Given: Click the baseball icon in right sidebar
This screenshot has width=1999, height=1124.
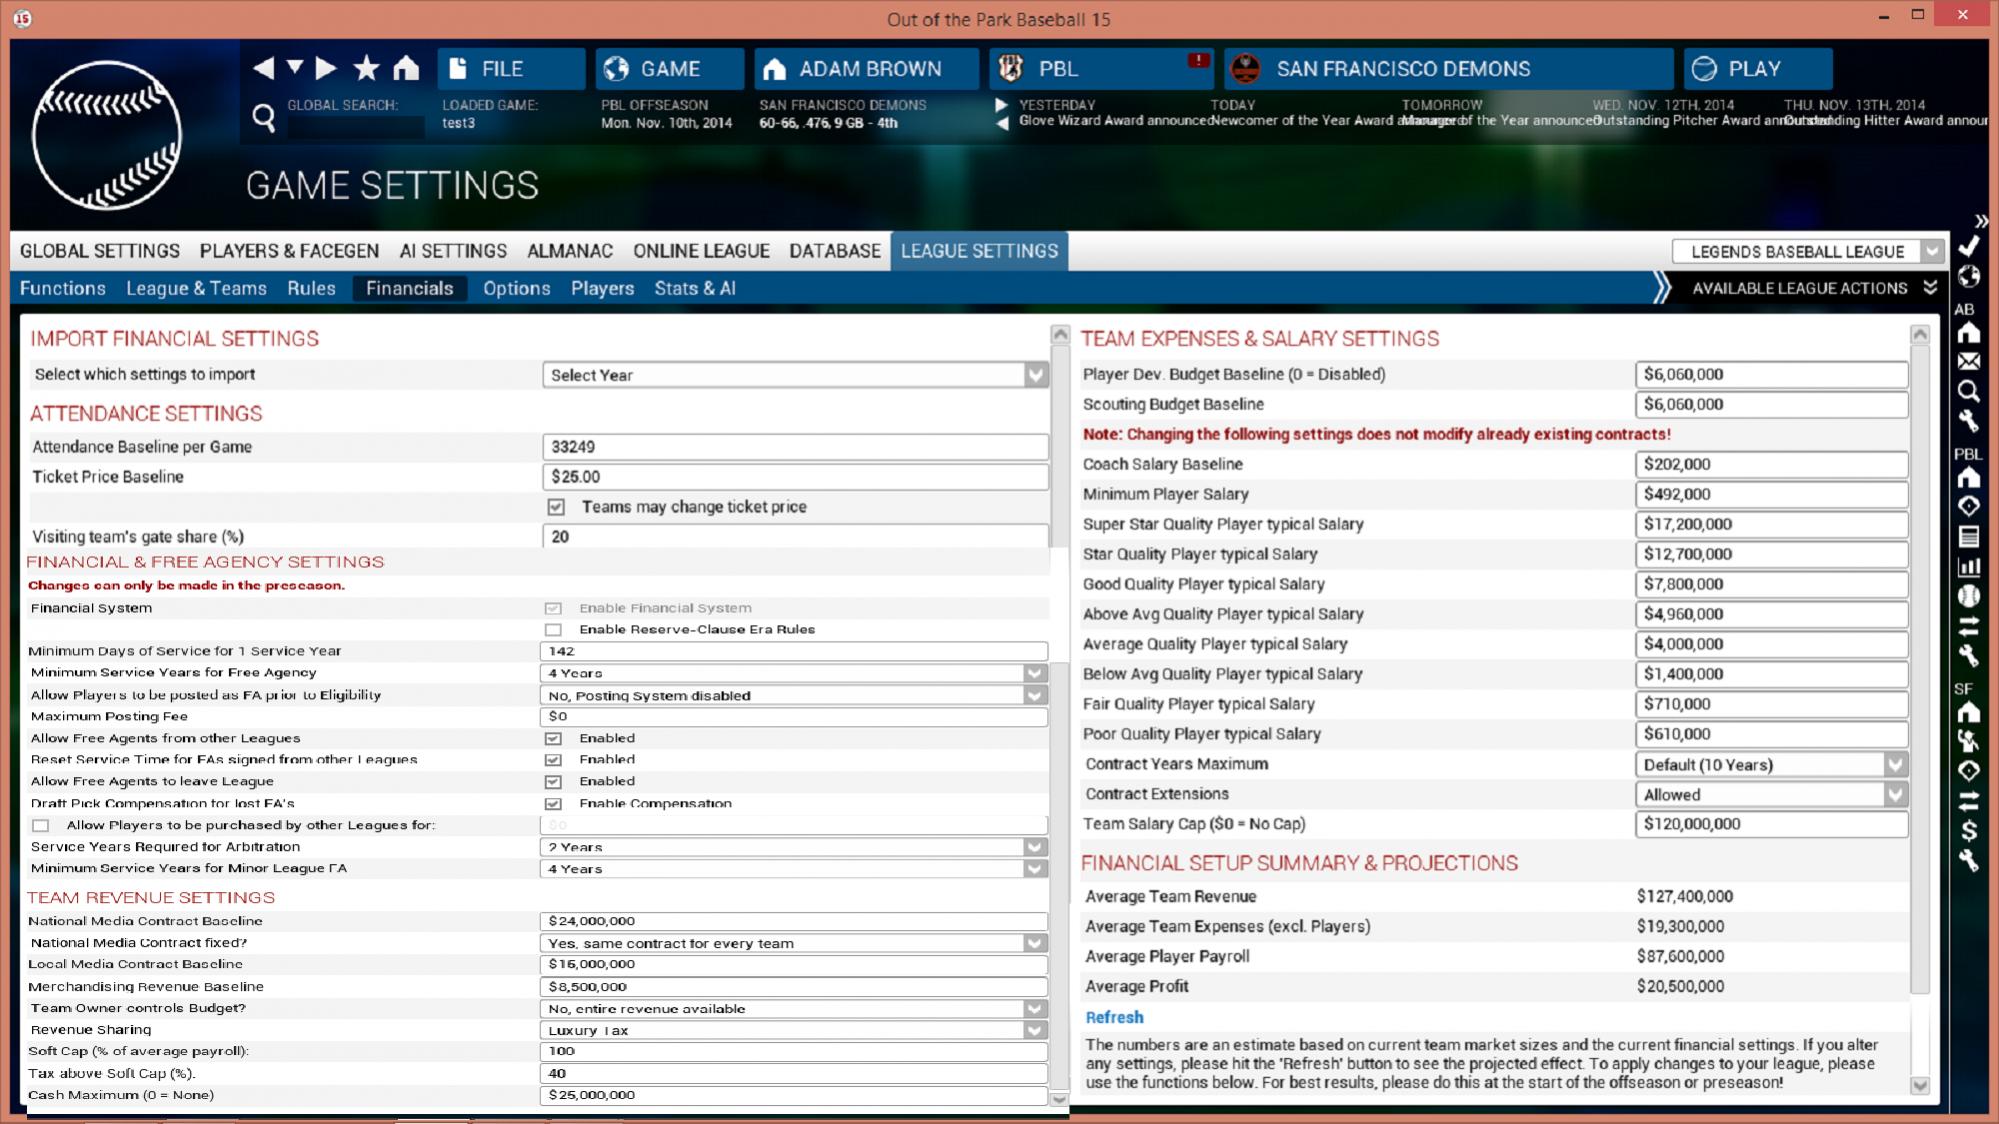Looking at the screenshot, I should pyautogui.click(x=1968, y=596).
